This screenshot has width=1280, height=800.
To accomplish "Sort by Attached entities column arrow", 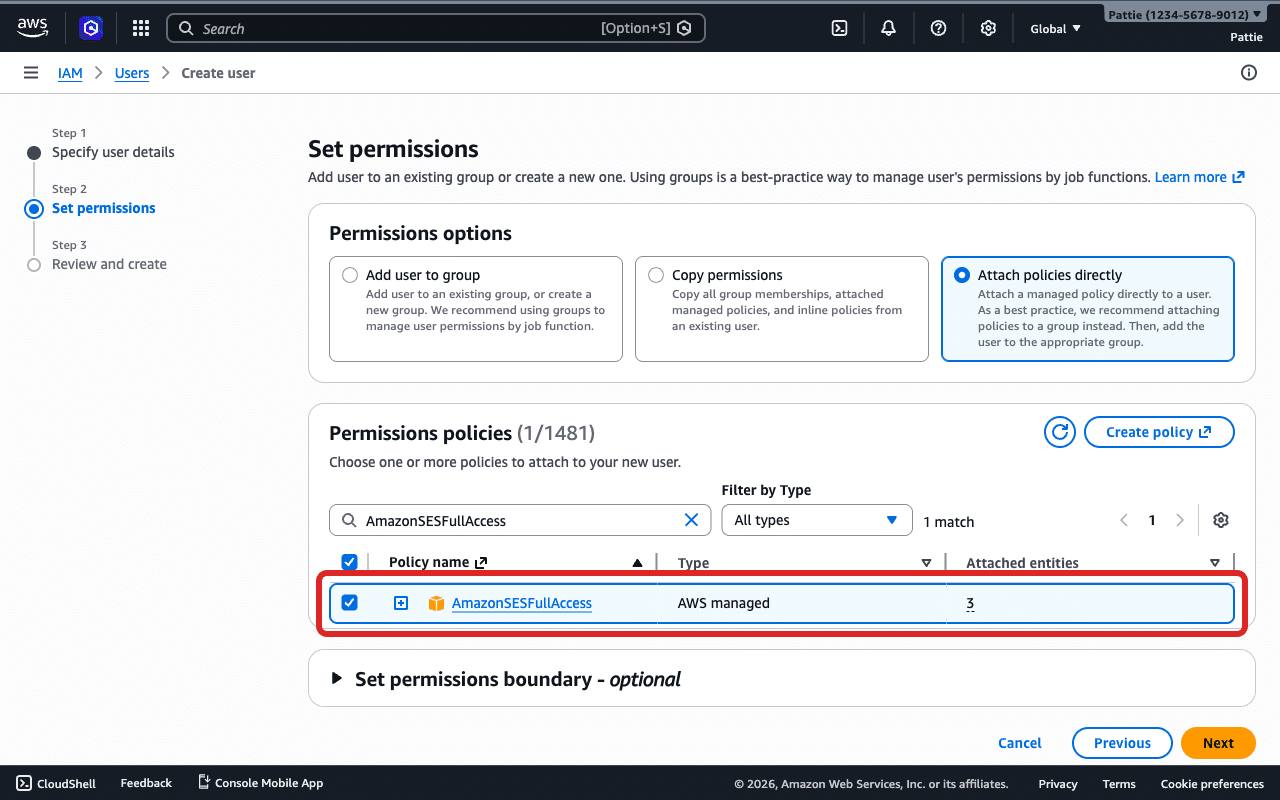I will pos(1214,563).
